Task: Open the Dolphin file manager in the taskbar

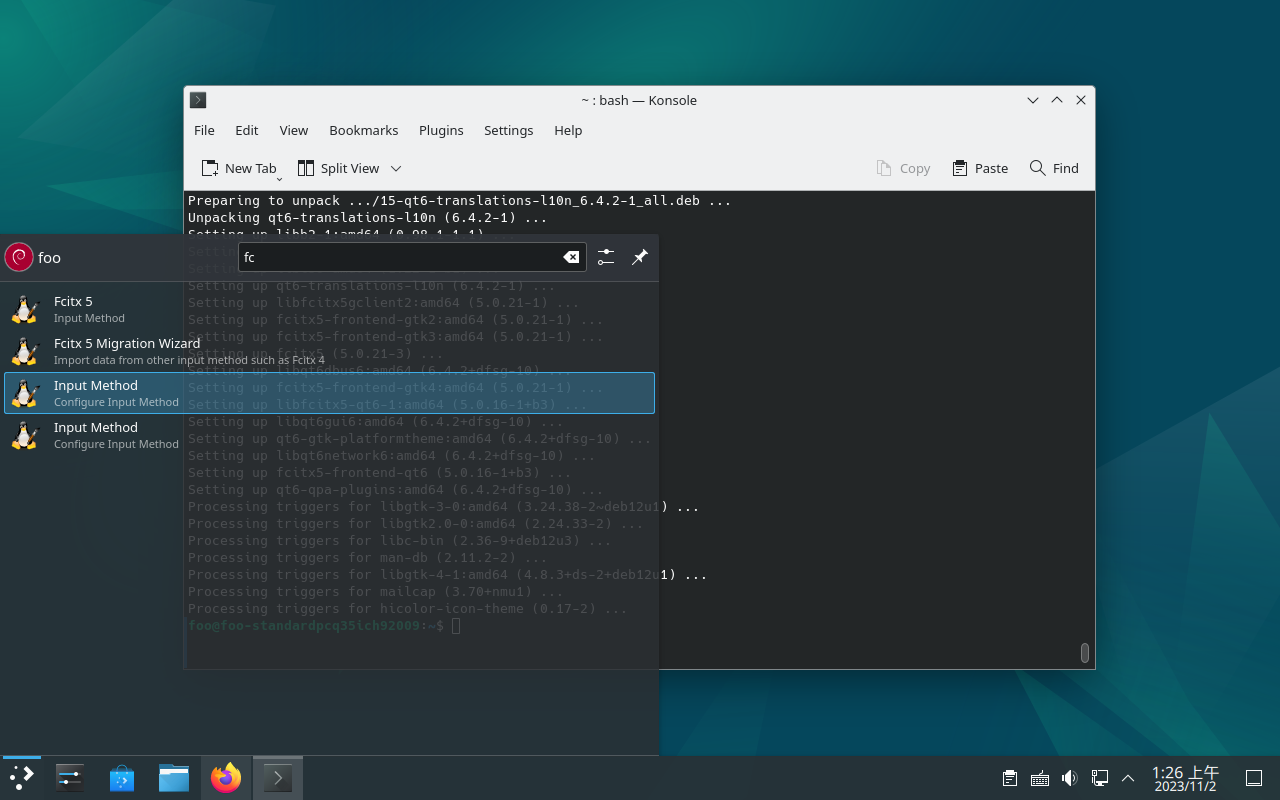Action: [x=174, y=778]
